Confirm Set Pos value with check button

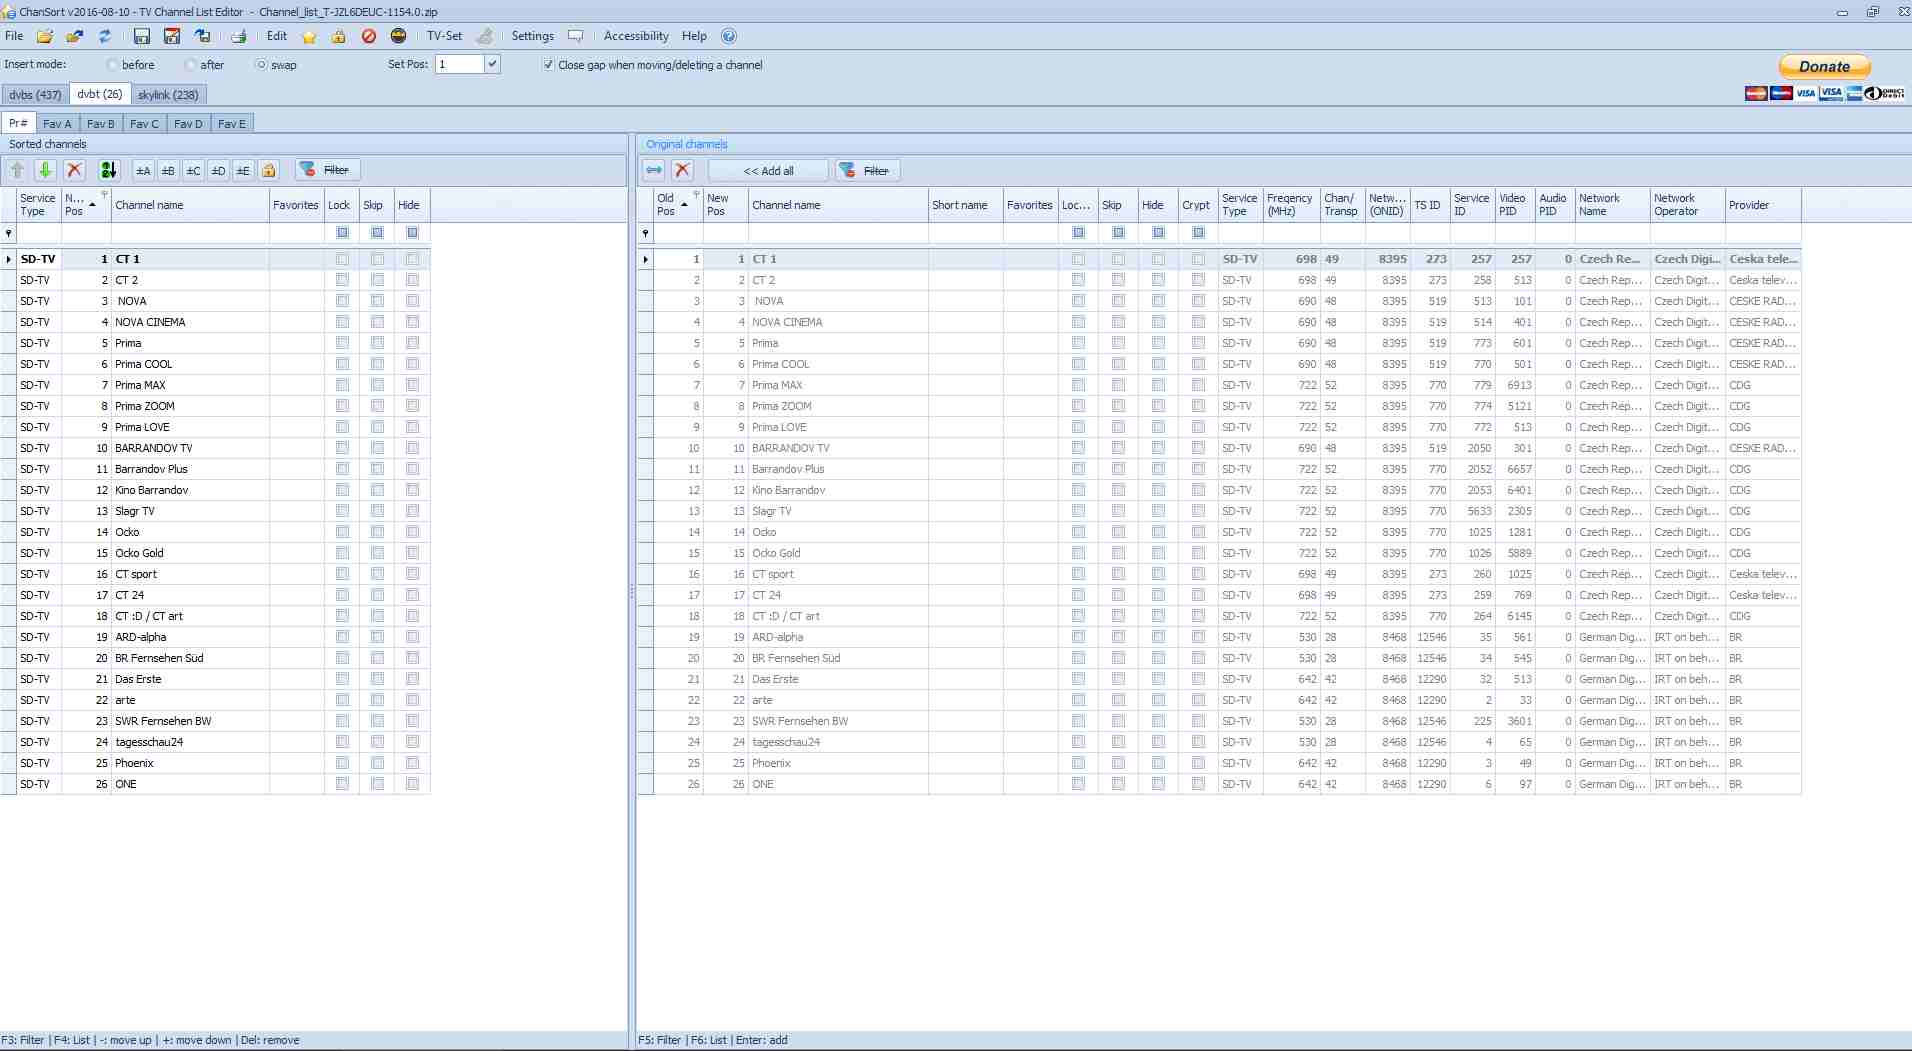coord(492,64)
